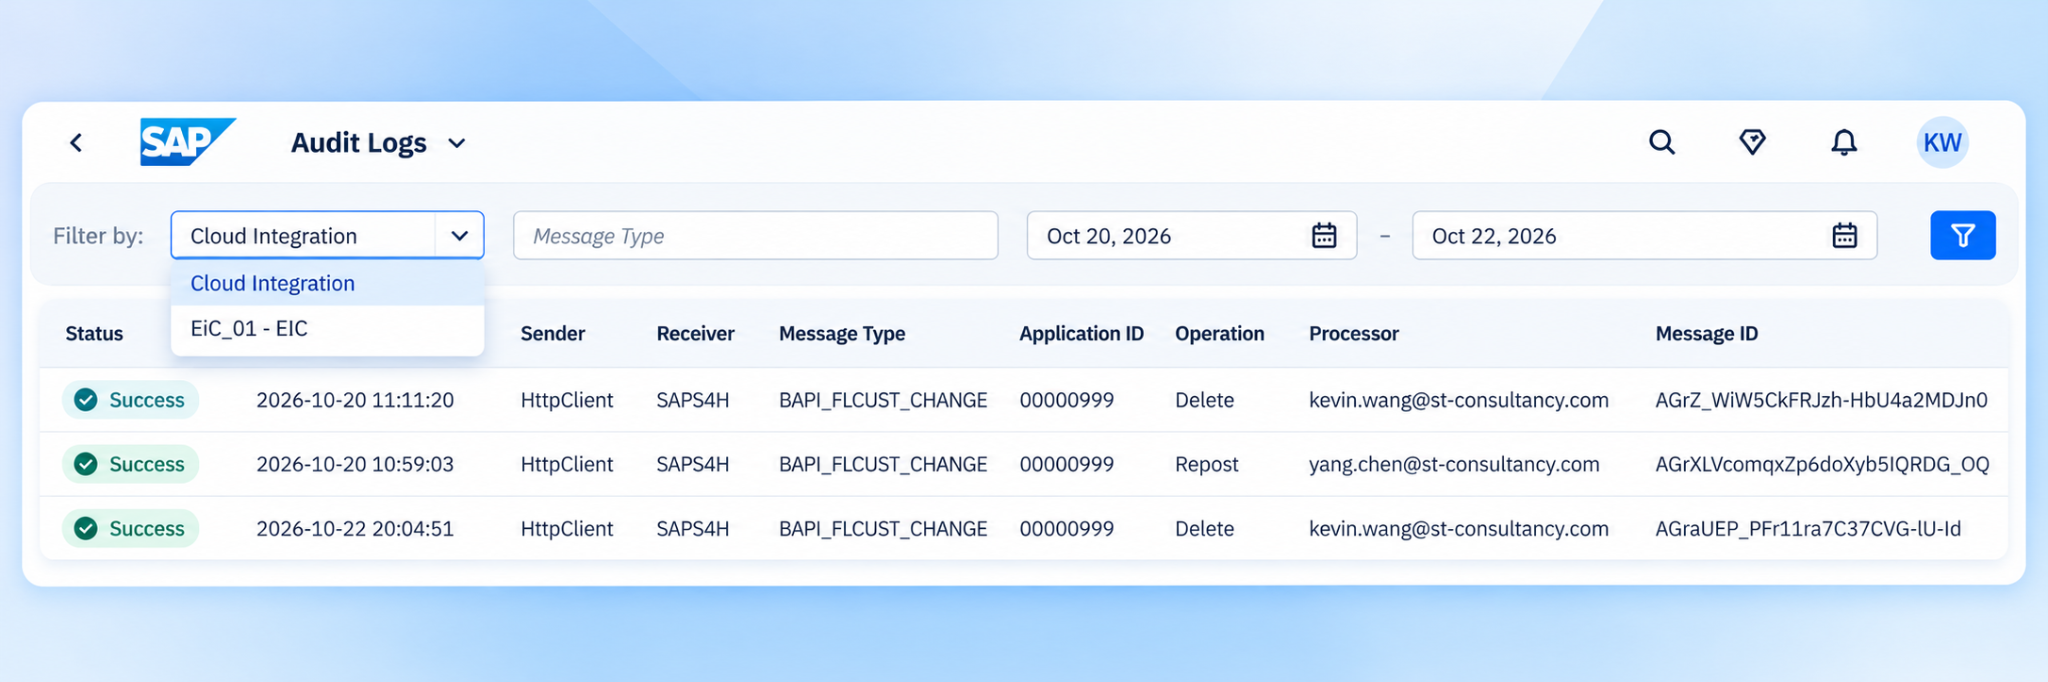Click Success badge in 11:11:20 row

[130, 400]
